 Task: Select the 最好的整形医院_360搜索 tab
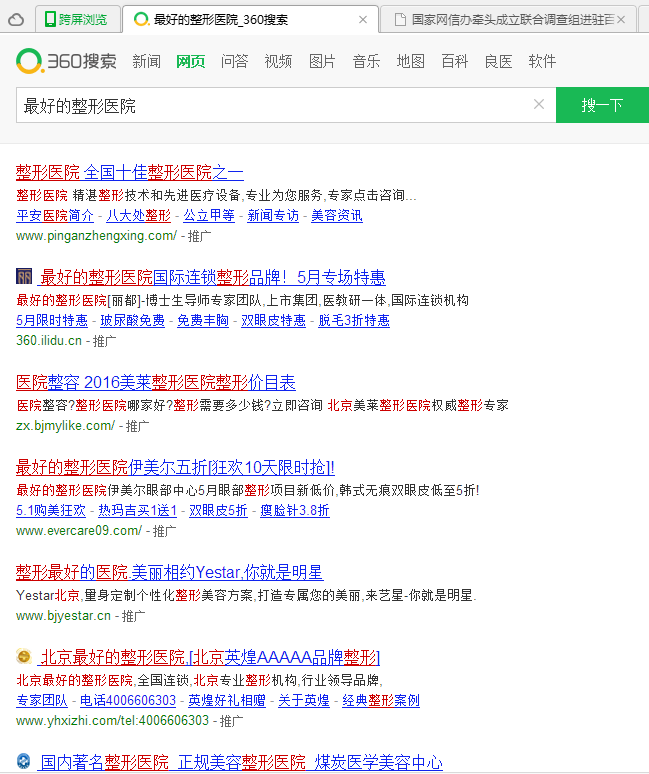[x=250, y=19]
